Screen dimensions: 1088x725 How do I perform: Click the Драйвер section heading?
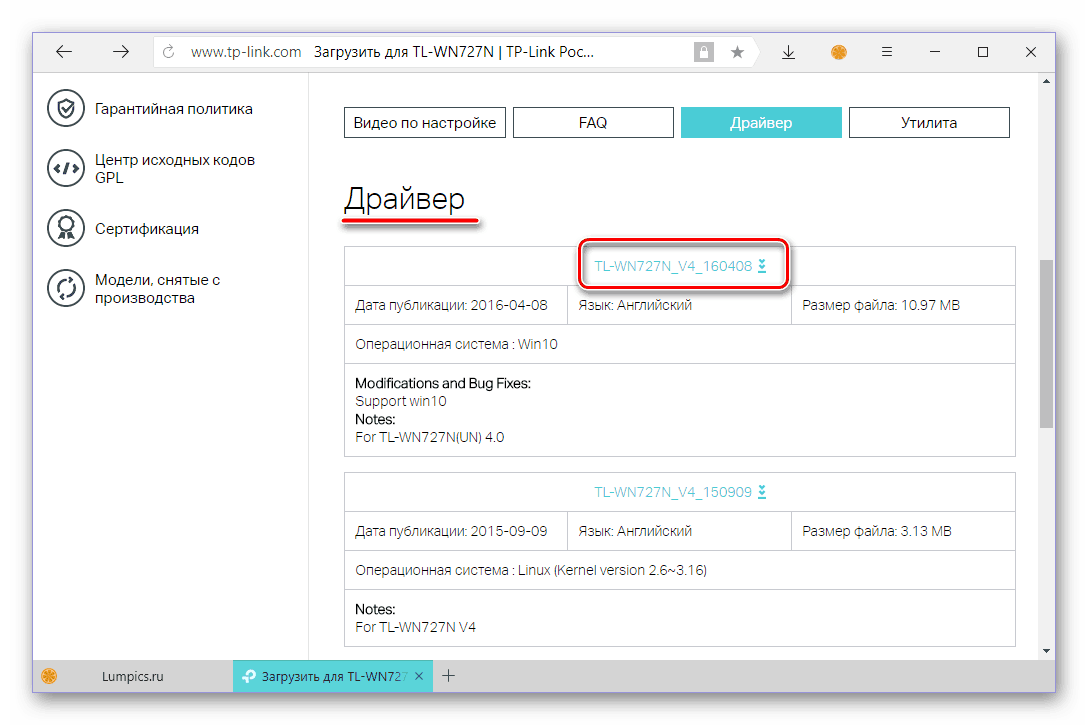tap(405, 199)
